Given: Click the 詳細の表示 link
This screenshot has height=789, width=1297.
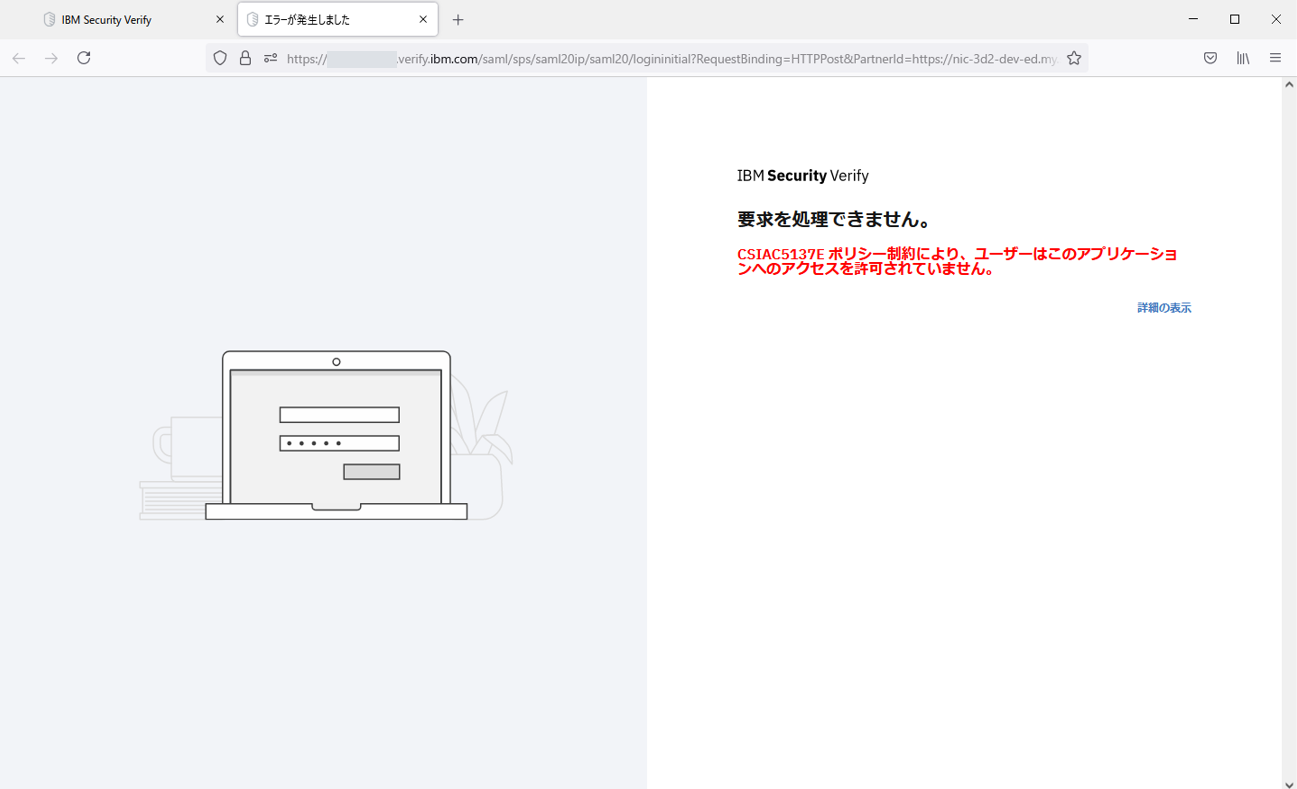Looking at the screenshot, I should (x=1164, y=308).
